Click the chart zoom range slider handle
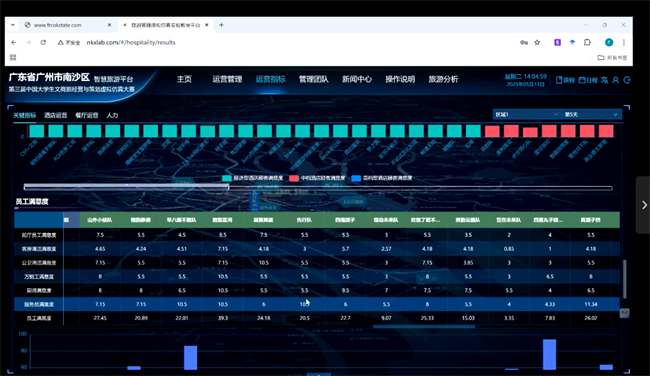This screenshot has height=376, width=650. pos(228,187)
